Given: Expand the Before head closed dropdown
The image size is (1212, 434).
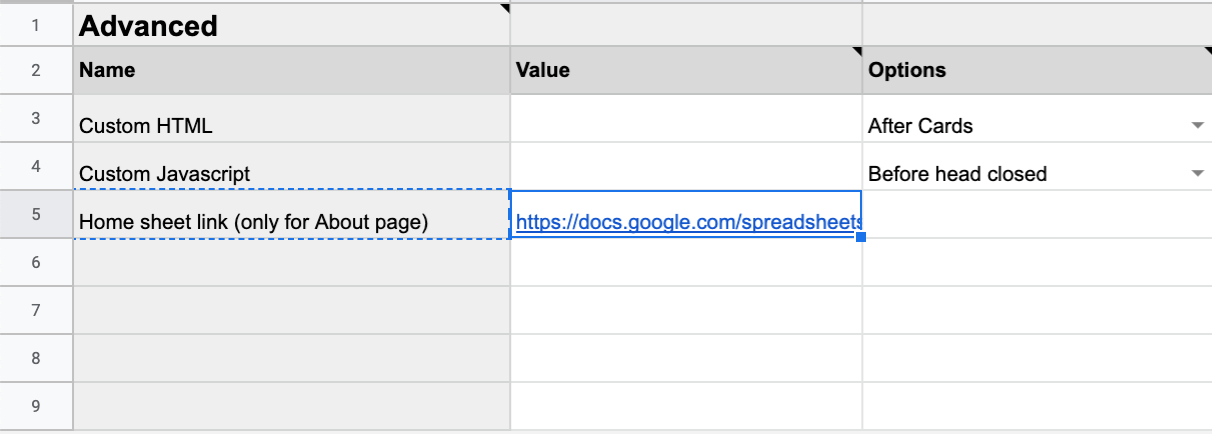Looking at the screenshot, I should coord(1197,174).
